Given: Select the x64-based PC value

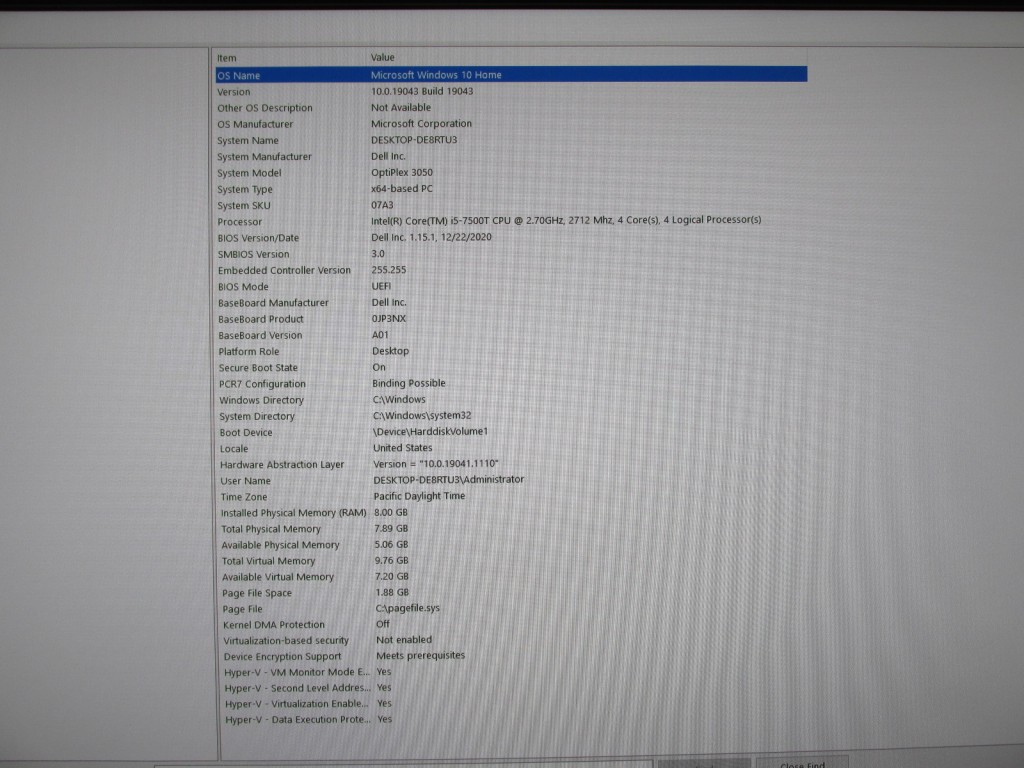Looking at the screenshot, I should (x=402, y=189).
